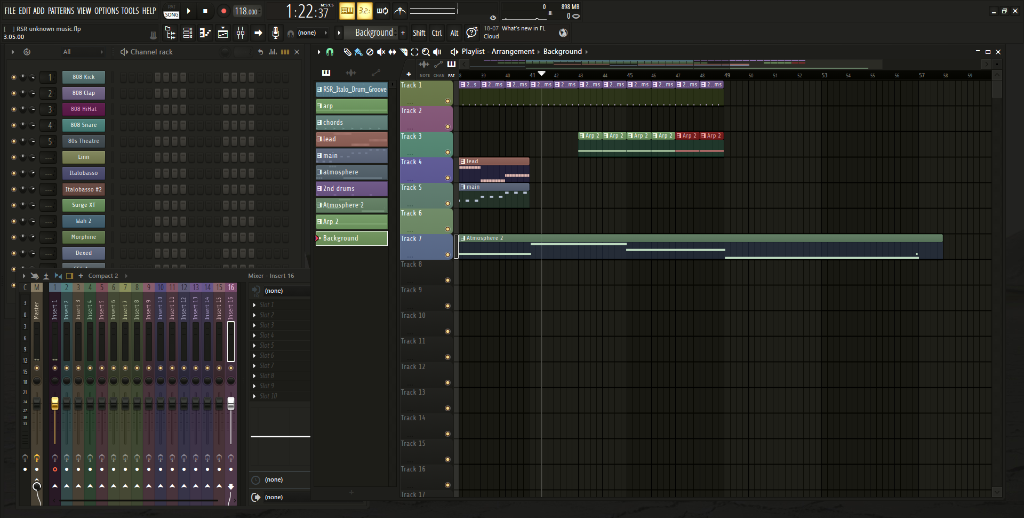Click the microphone recording icon in toolbar
The height and width of the screenshot is (518, 1024).
coord(276,33)
